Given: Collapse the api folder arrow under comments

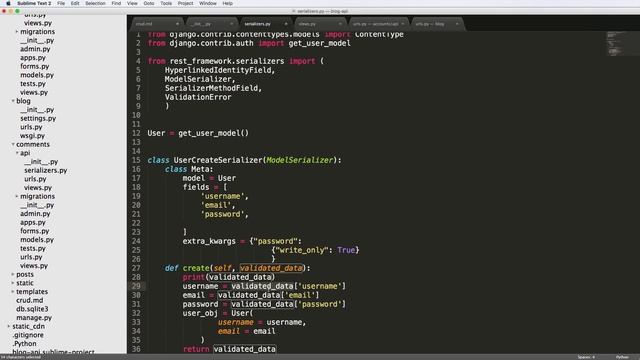Looking at the screenshot, I should pos(17,153).
